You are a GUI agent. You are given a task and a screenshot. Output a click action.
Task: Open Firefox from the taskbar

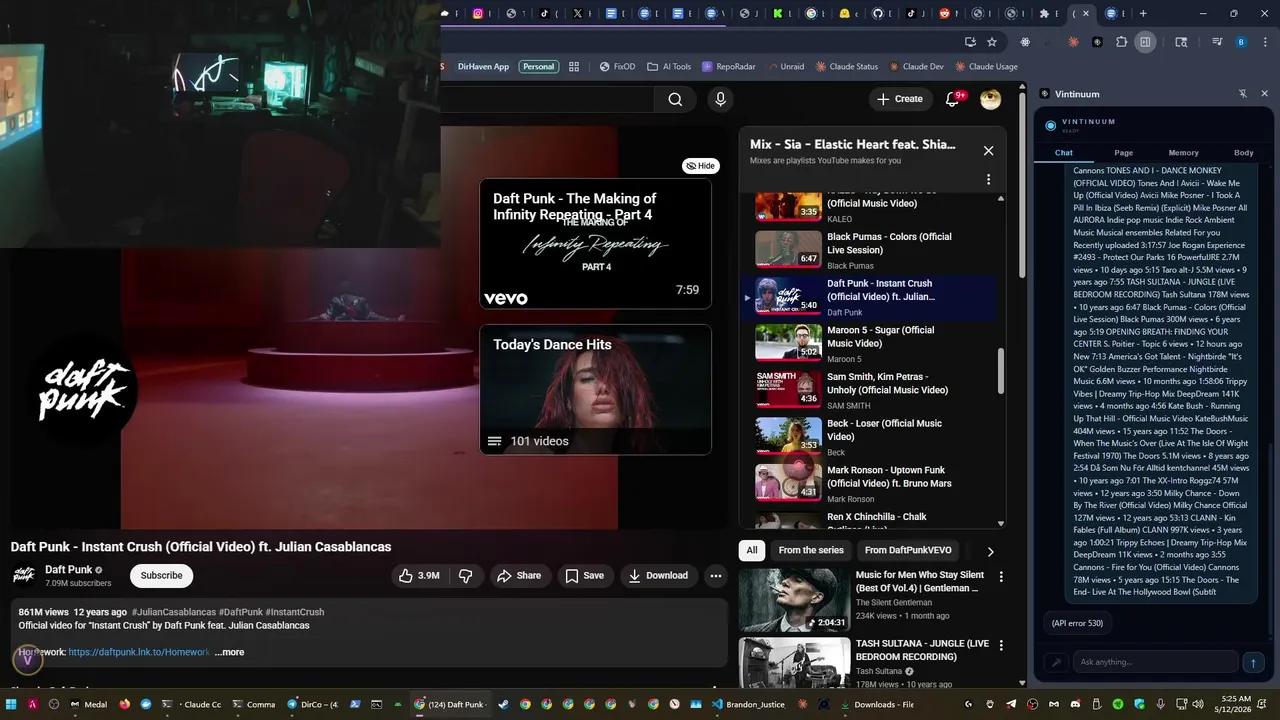pos(124,704)
